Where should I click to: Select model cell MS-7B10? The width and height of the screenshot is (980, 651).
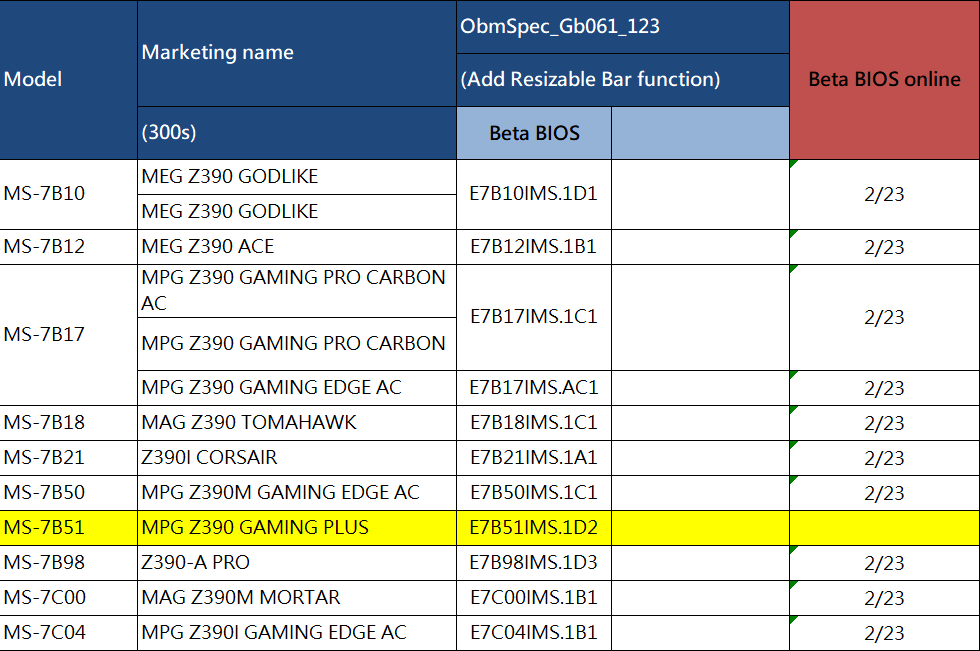point(69,194)
